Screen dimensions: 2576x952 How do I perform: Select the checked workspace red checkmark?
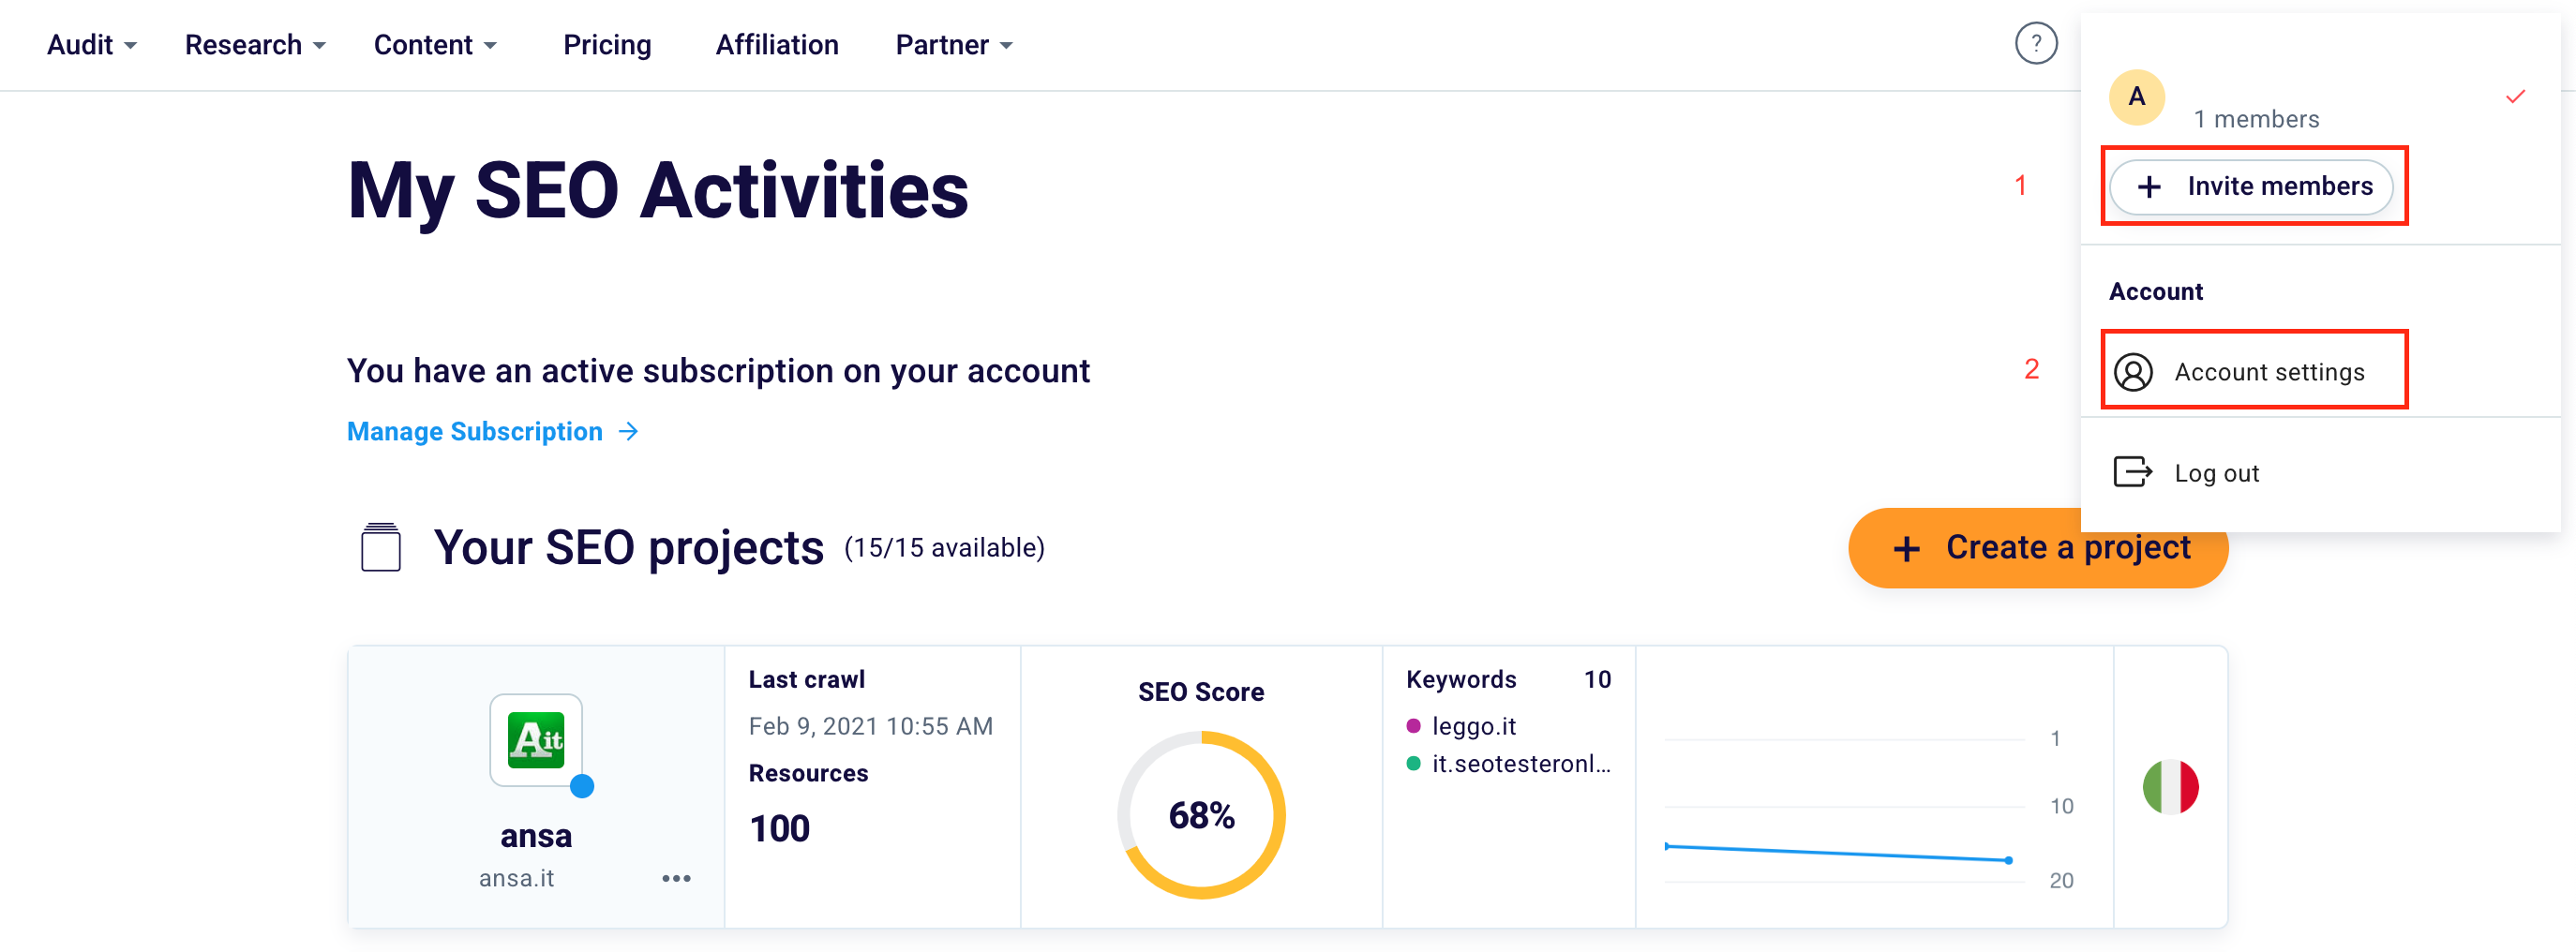point(2515,97)
